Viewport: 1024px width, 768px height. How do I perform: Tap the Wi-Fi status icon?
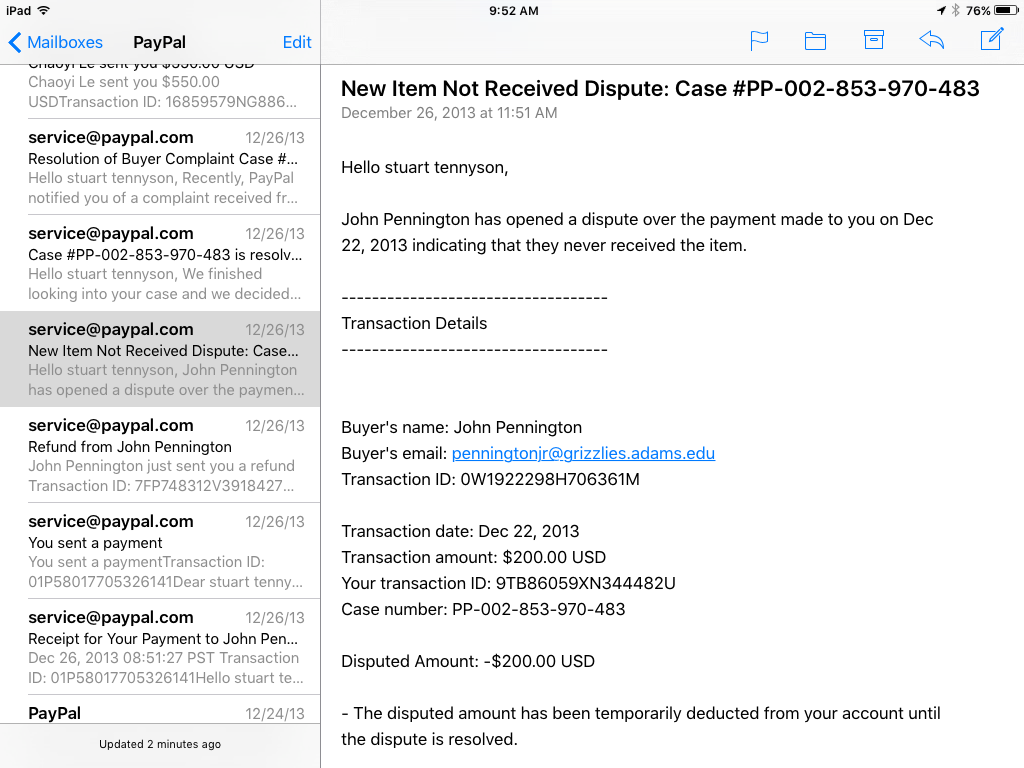[x=44, y=10]
